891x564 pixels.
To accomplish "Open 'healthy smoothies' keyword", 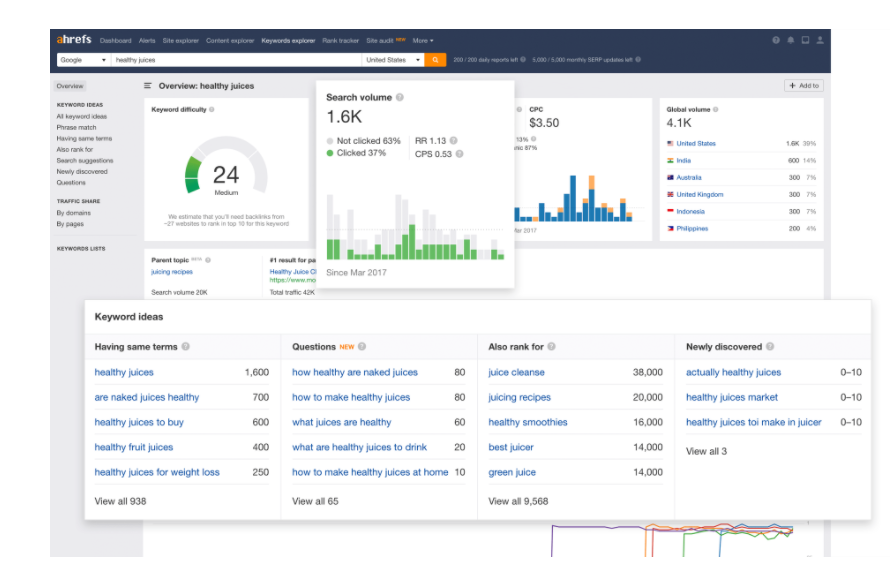I will [528, 423].
